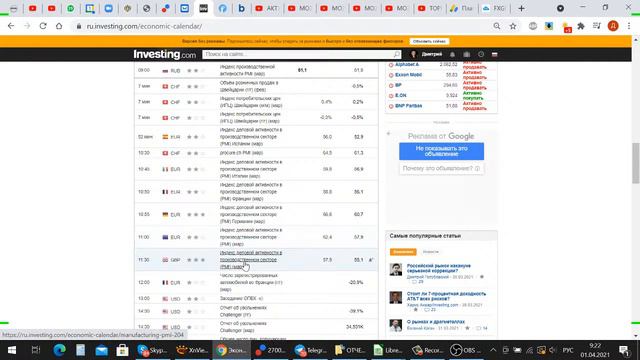Viewport: 640px width, 360px height.
Task: Switch to Skype in the taskbar
Action: (x=153, y=350)
